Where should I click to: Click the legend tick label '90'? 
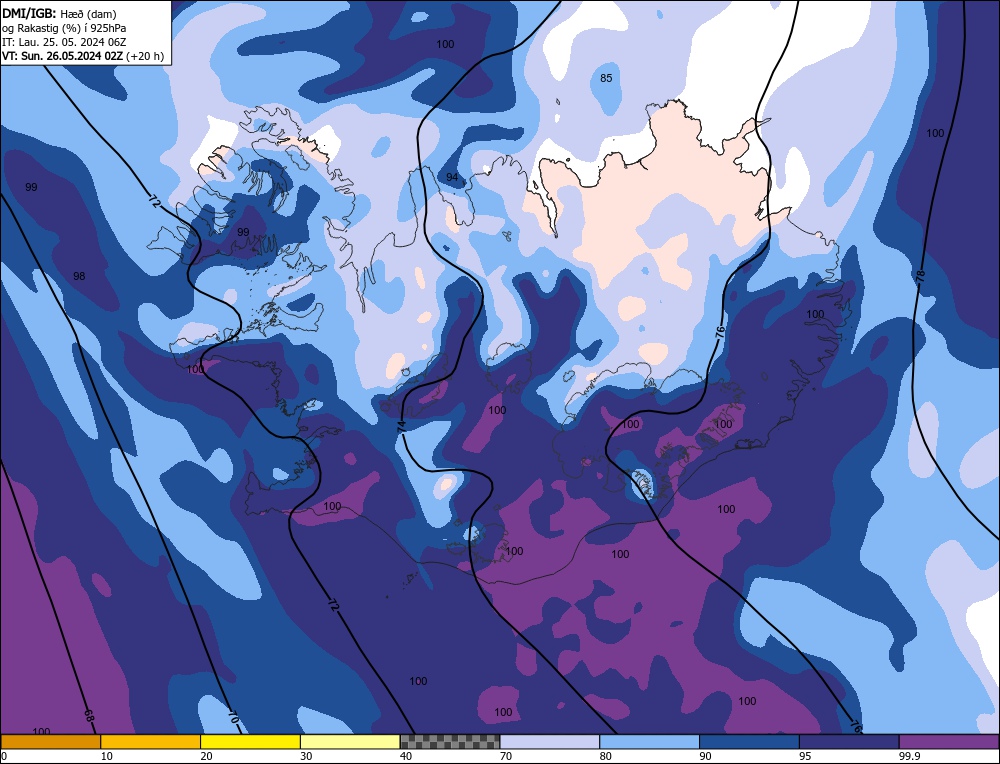click(x=705, y=756)
